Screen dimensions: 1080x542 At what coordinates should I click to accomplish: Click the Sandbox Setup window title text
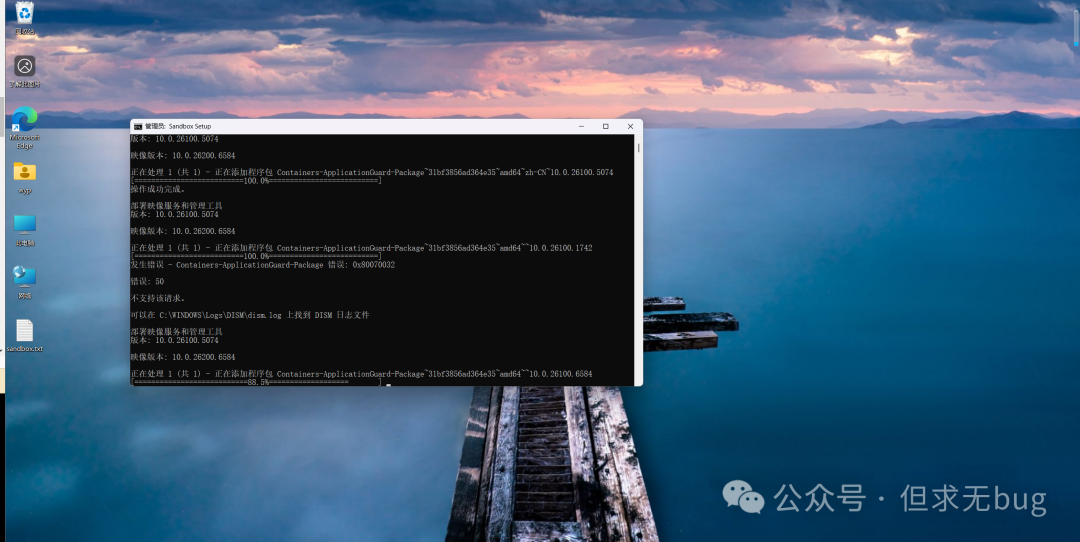(x=178, y=127)
